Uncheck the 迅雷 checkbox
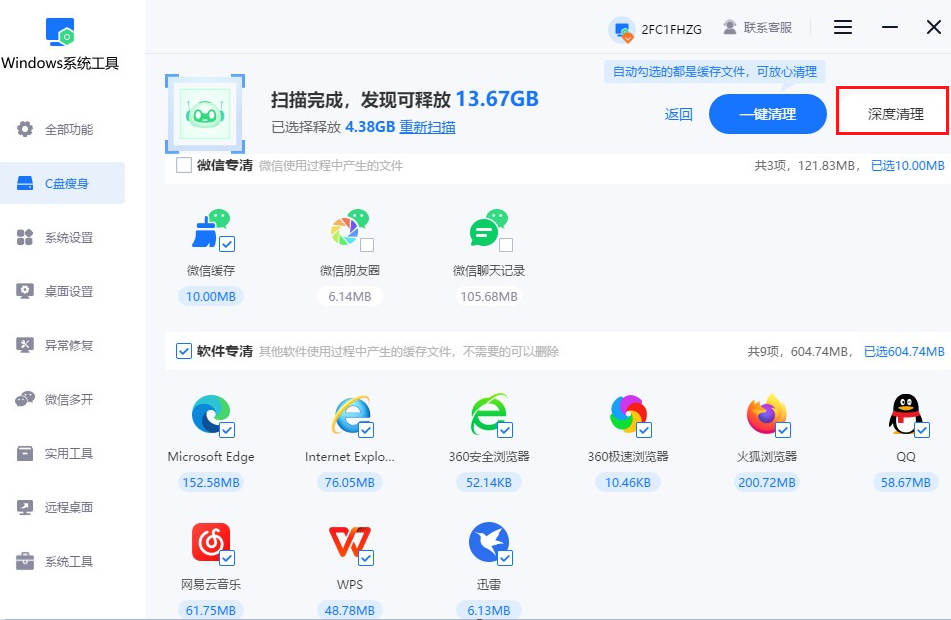The width and height of the screenshot is (951, 620). (x=505, y=558)
